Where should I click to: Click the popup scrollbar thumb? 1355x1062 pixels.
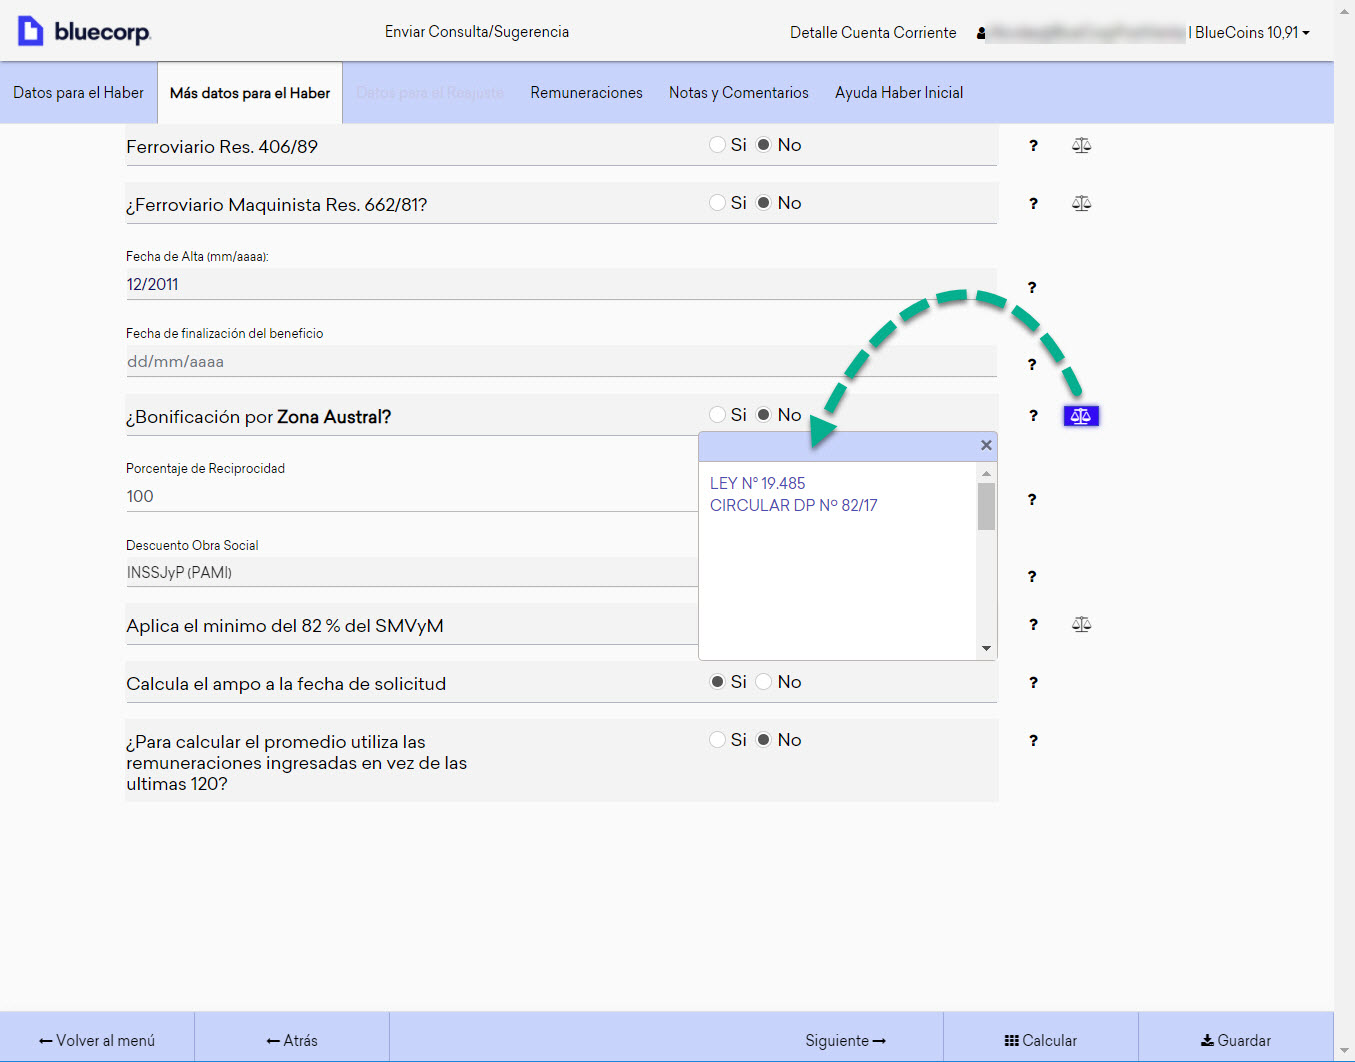[987, 506]
